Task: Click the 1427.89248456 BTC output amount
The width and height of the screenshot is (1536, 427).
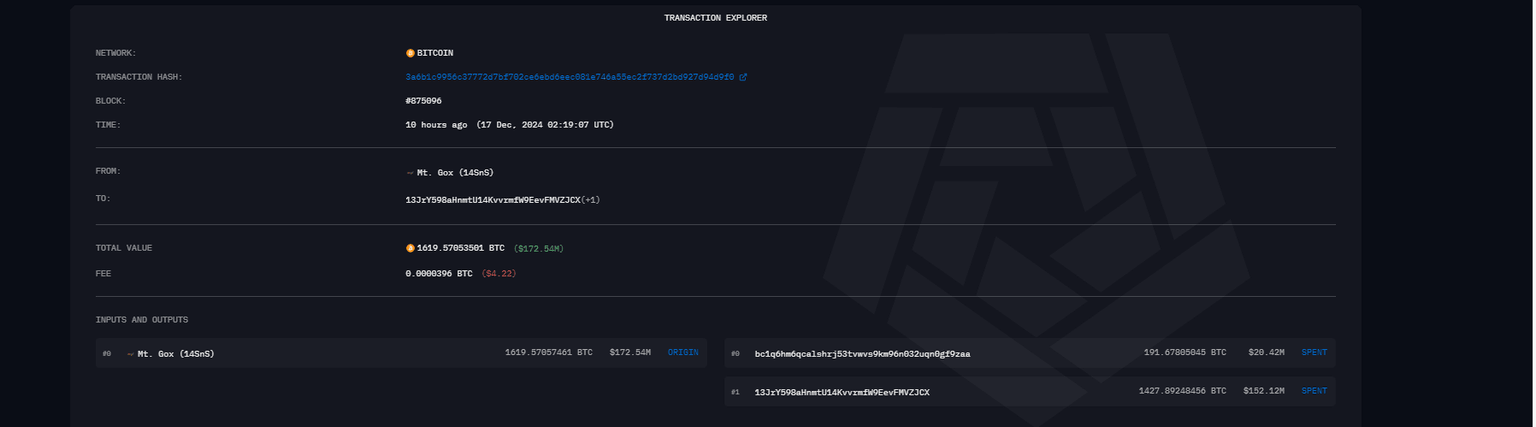Action: tap(1182, 392)
